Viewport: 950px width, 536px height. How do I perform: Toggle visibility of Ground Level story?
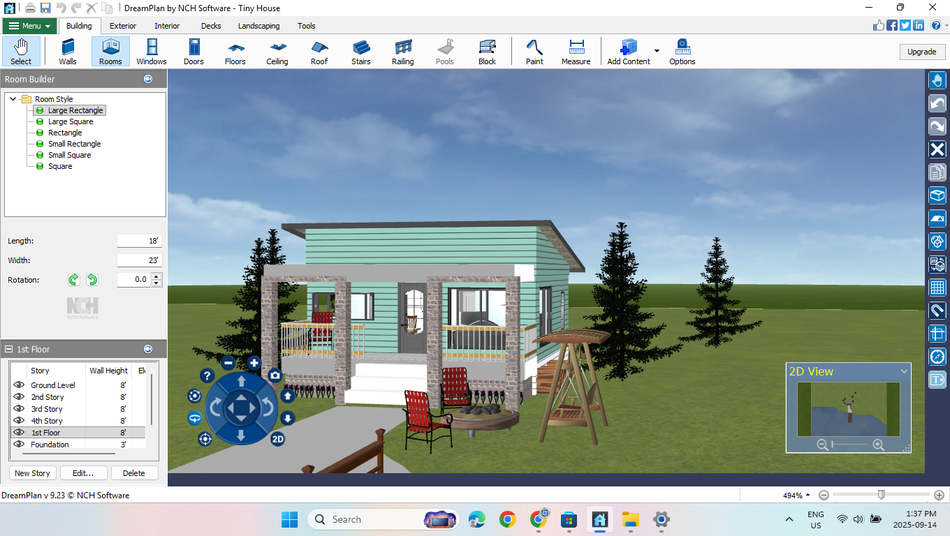19,385
